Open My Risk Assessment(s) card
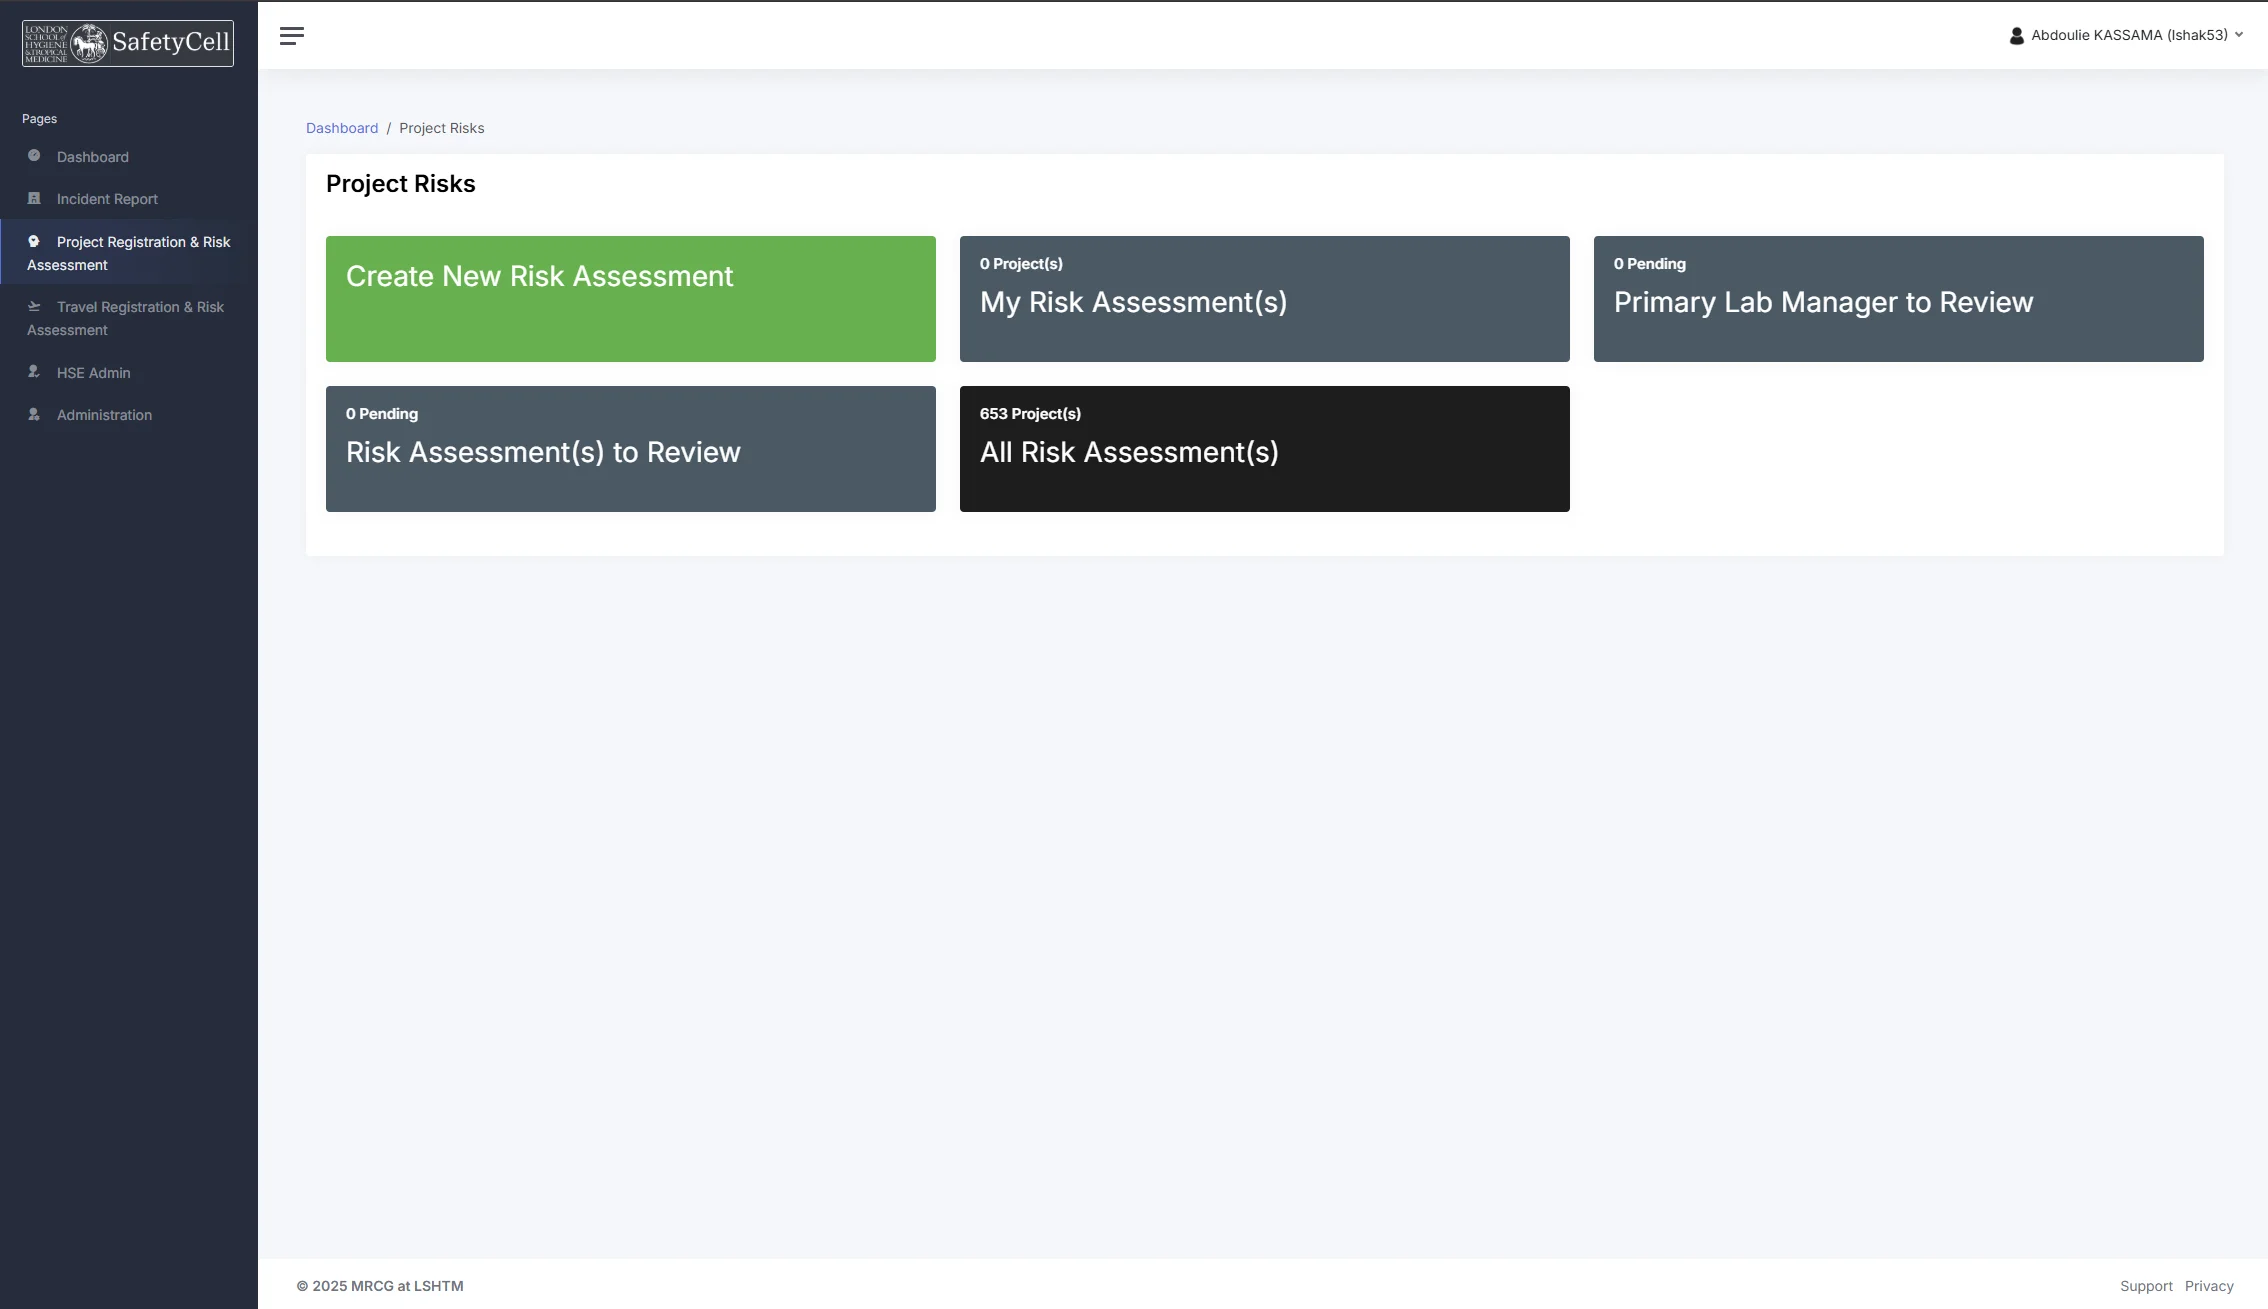Viewport: 2268px width, 1309px height. pos(1264,299)
